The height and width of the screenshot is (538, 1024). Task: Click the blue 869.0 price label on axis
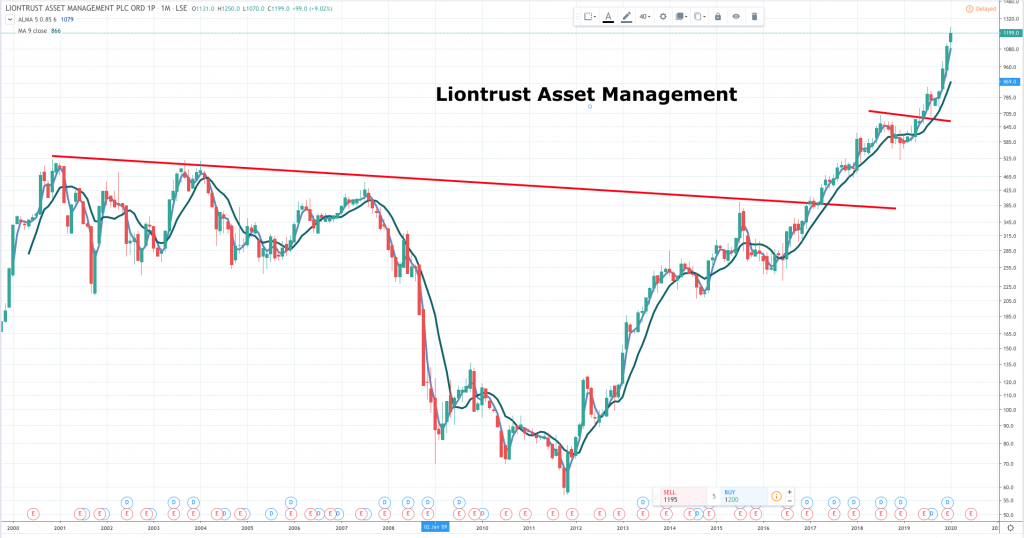click(1010, 82)
